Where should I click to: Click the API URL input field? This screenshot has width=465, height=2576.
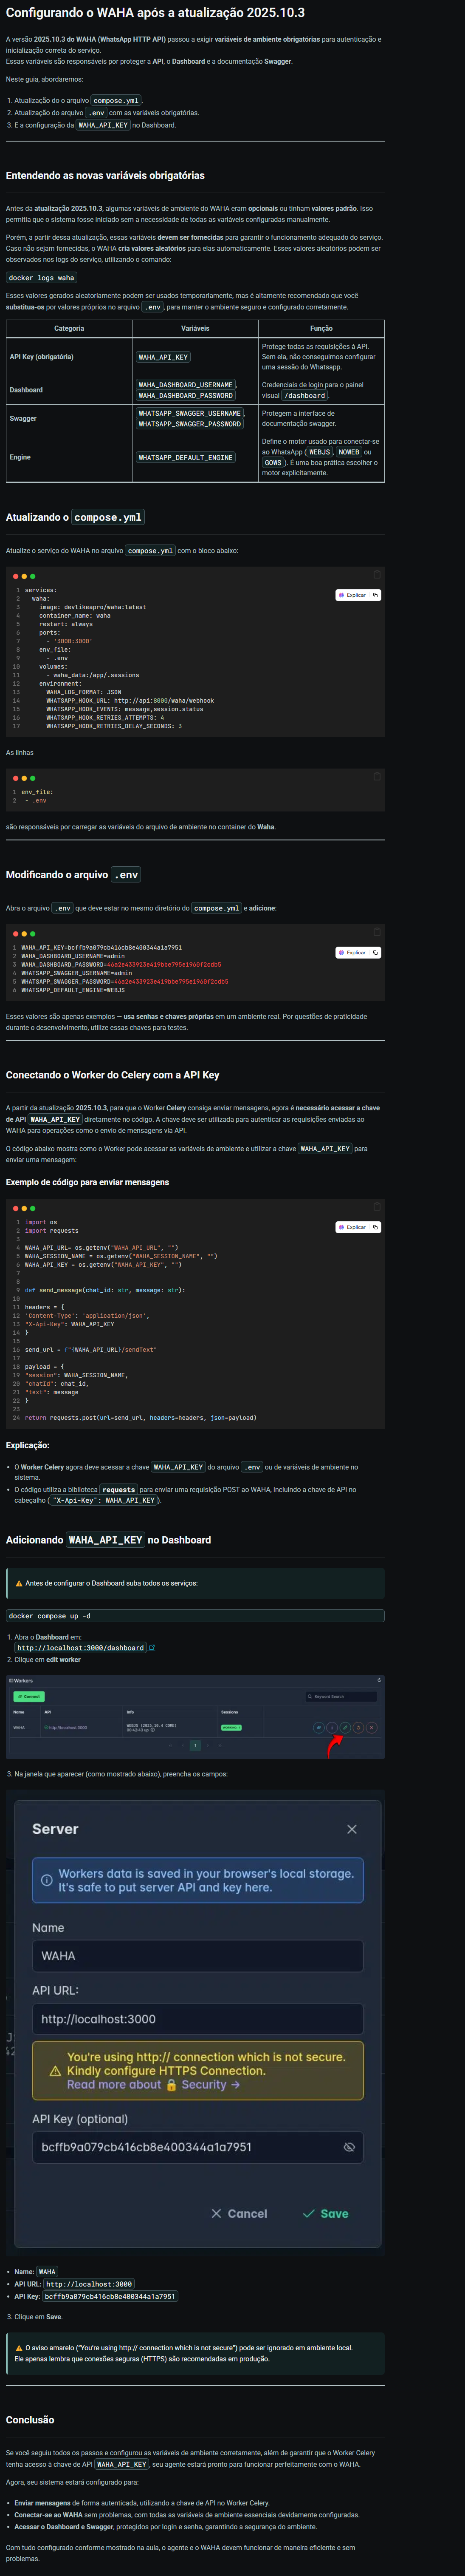pos(197,2019)
